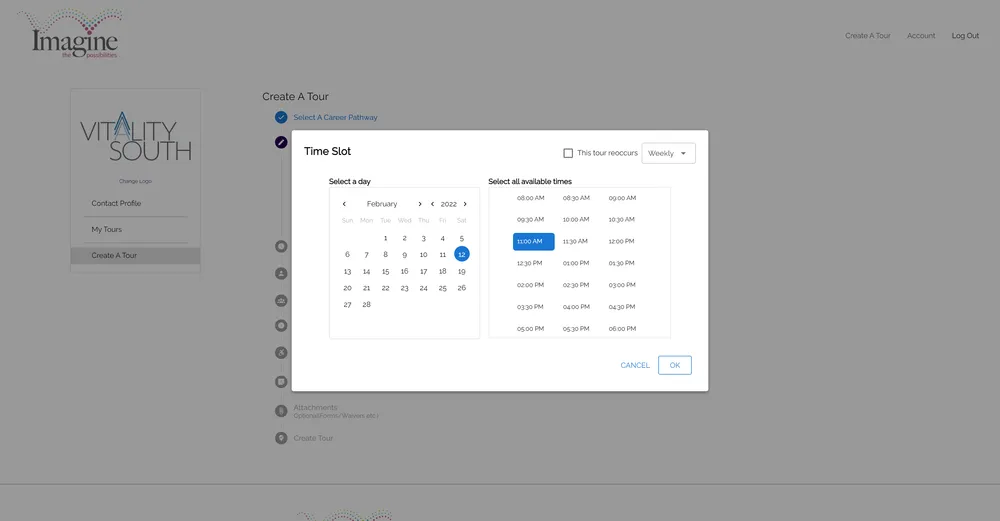
Task: Advance calendar to next month
Action: [420, 204]
